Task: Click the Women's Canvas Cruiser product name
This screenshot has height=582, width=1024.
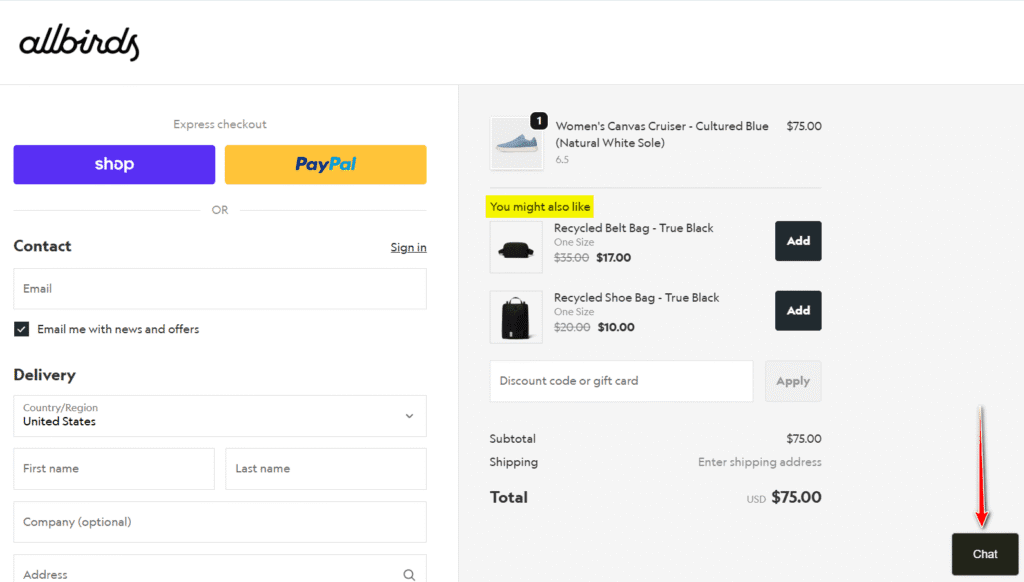Action: [x=662, y=135]
